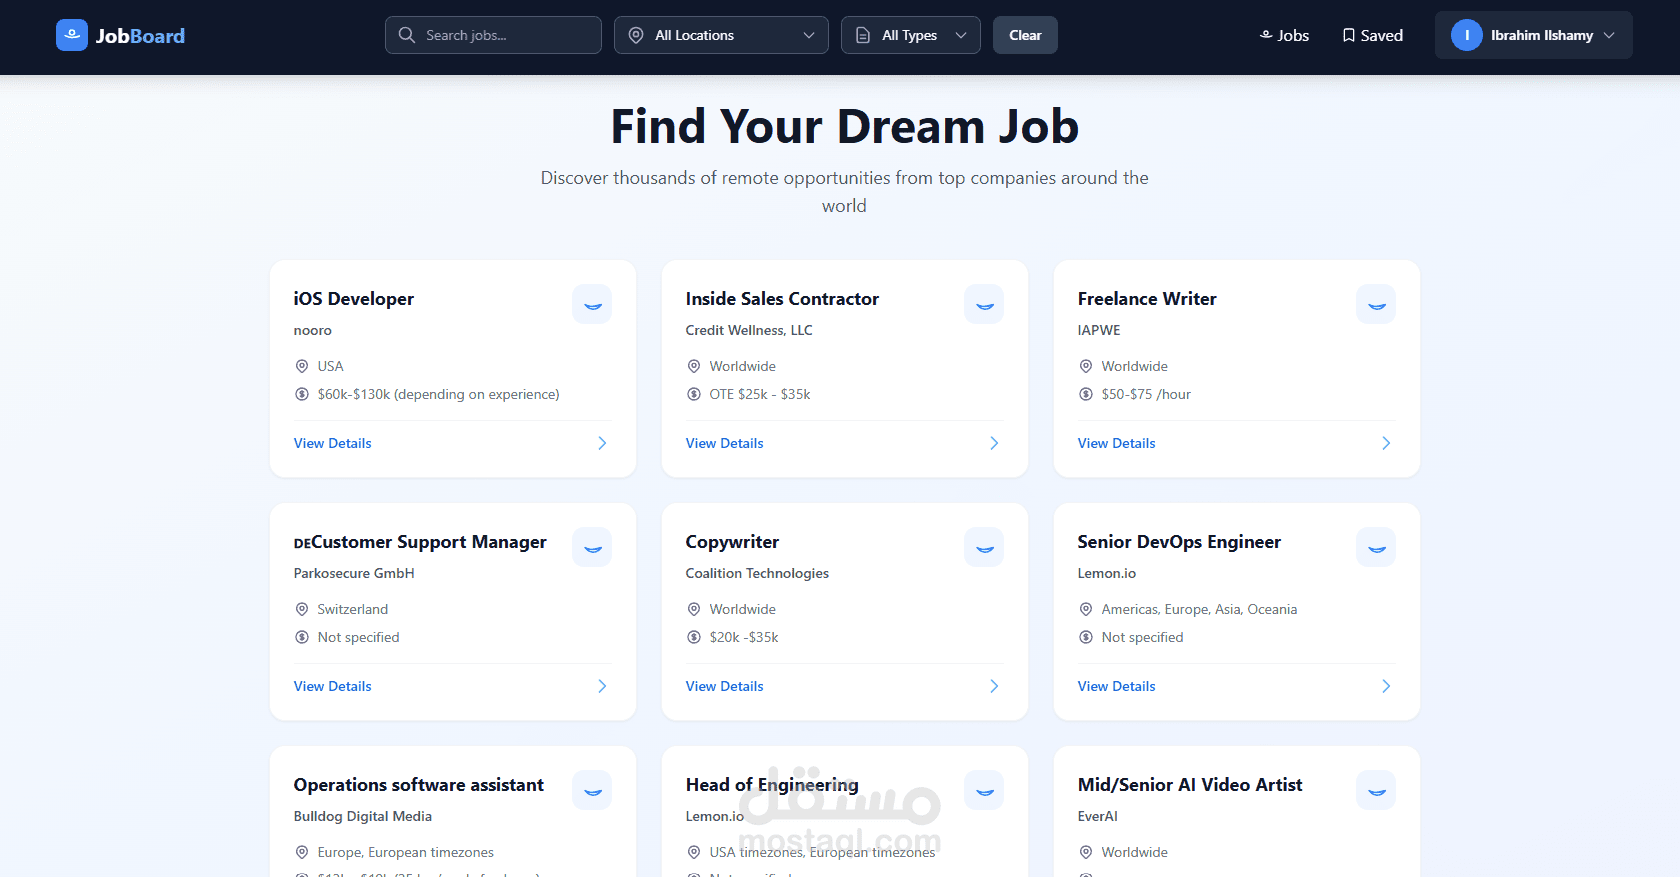This screenshot has height=877, width=1680.
Task: Open the All Types dropdown
Action: 911,35
